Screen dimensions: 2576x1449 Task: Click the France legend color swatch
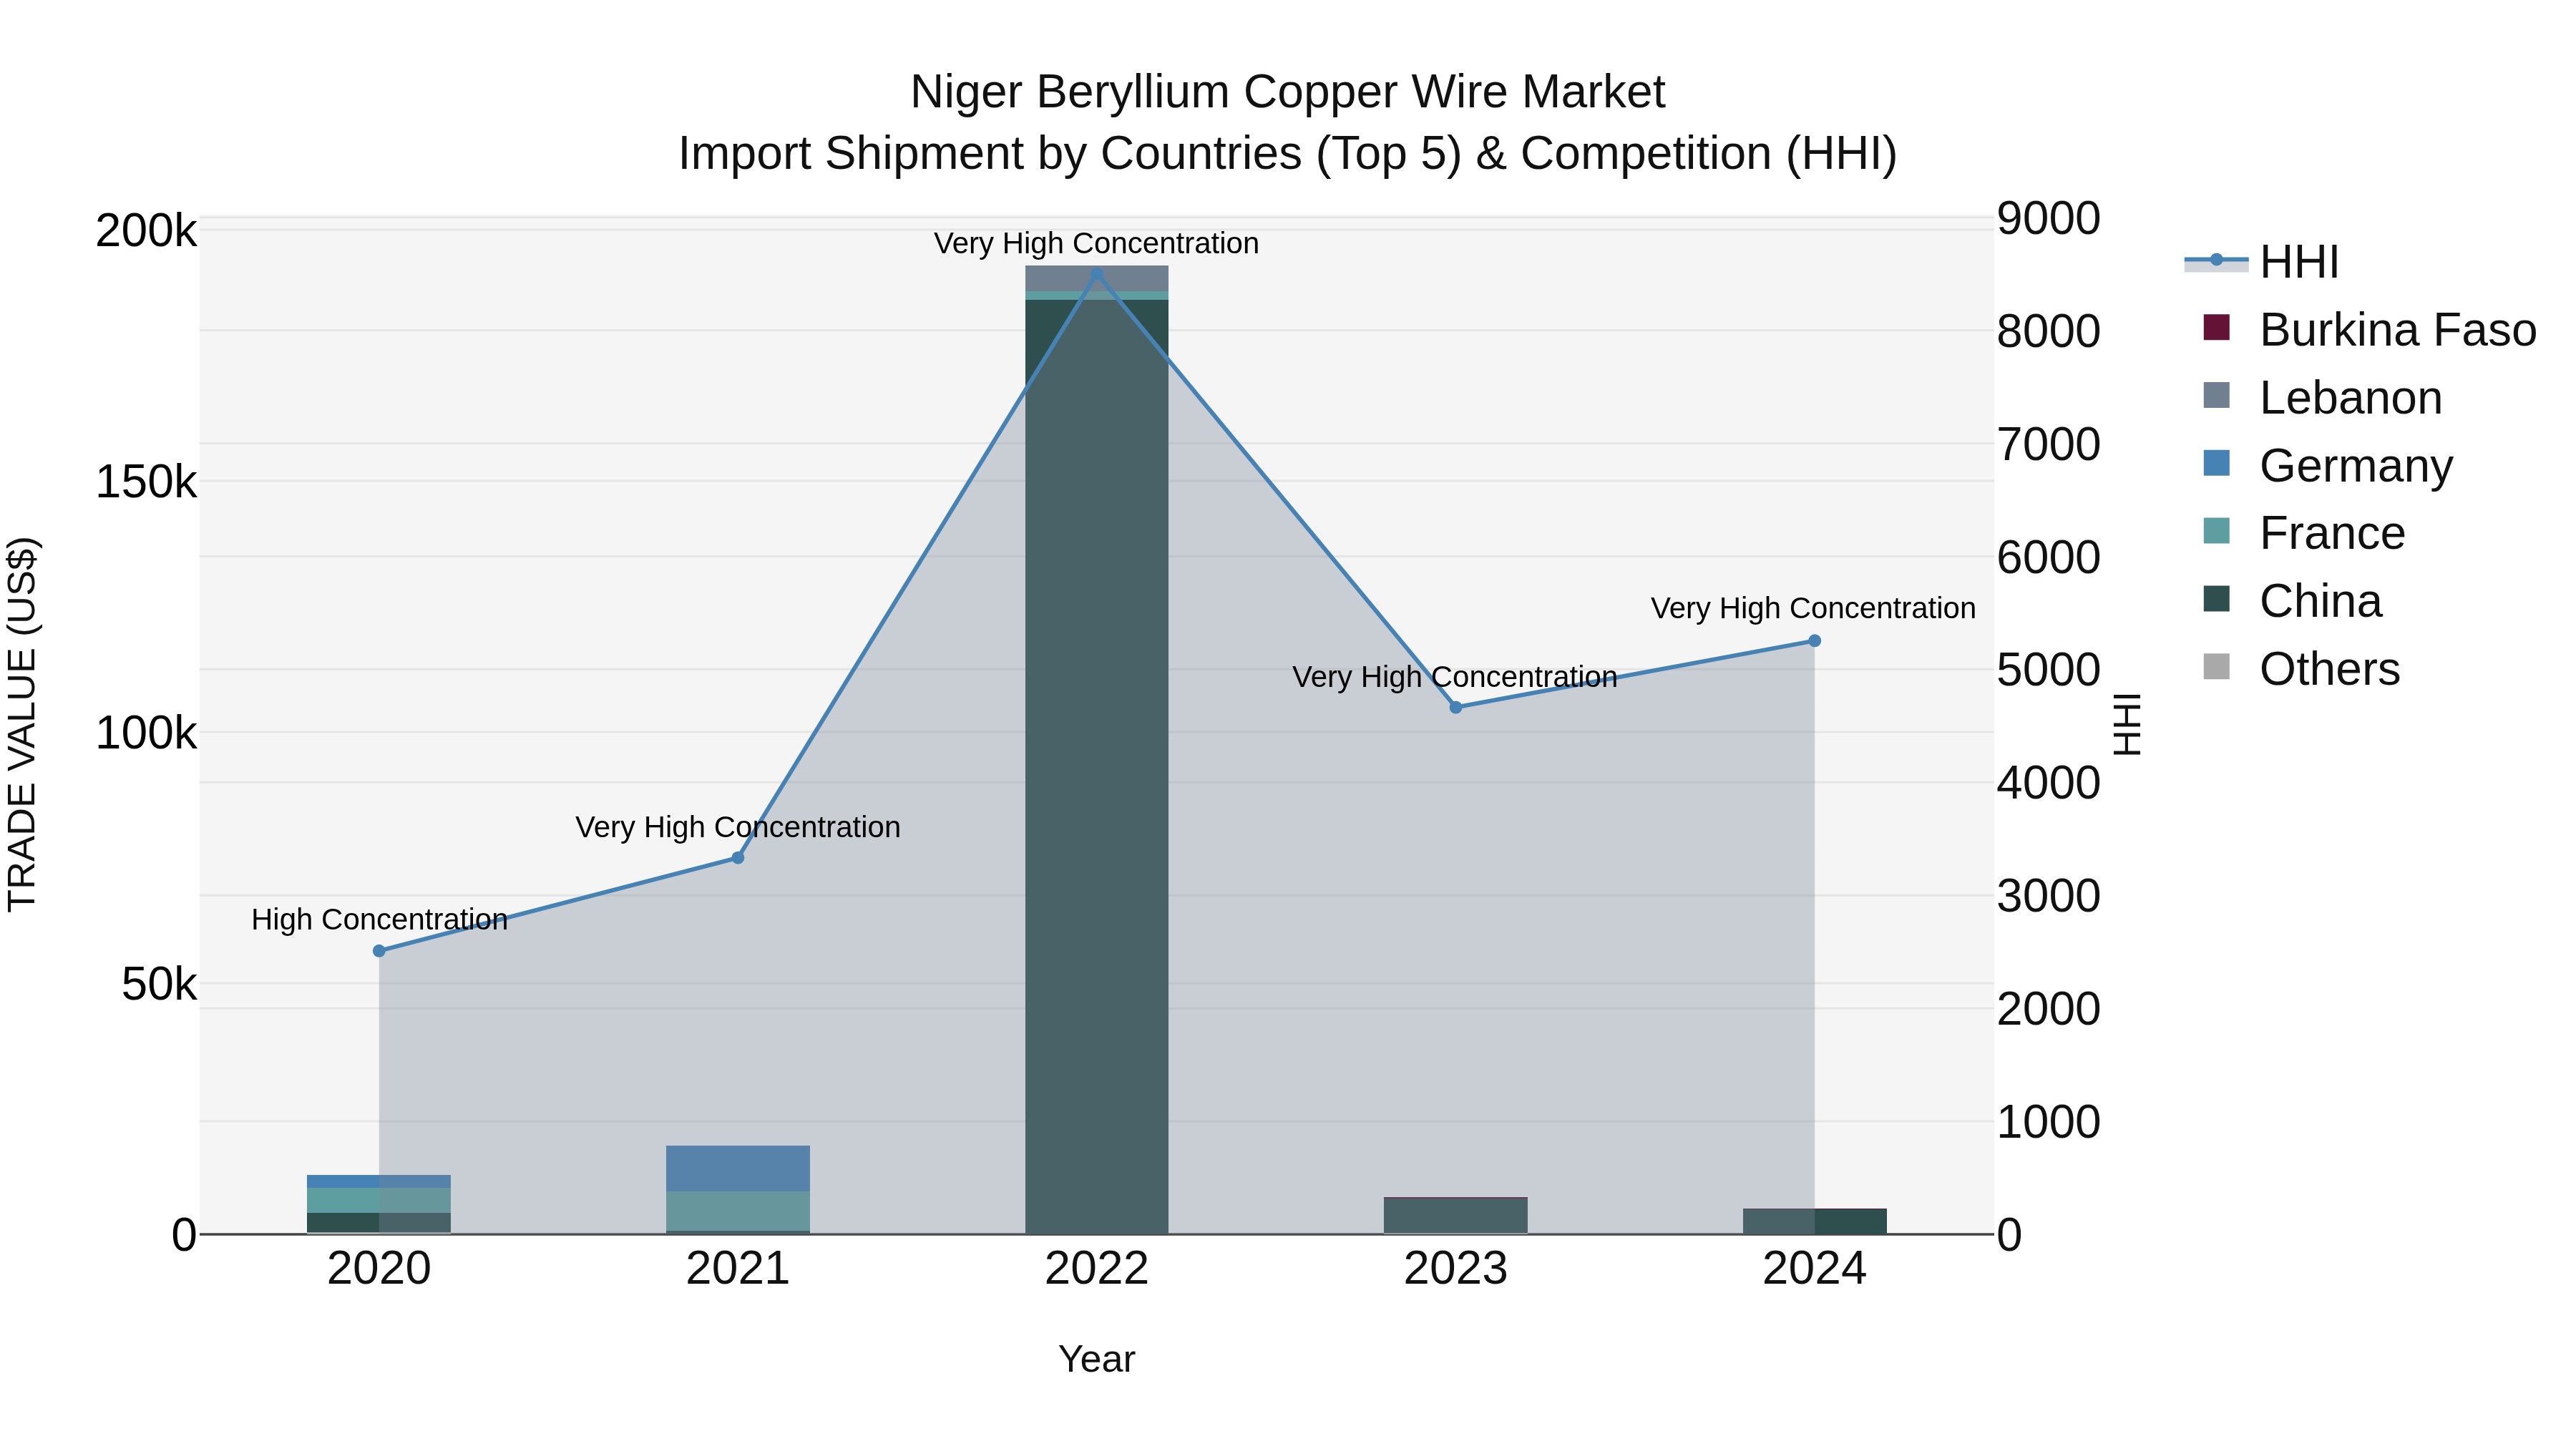2217,531
